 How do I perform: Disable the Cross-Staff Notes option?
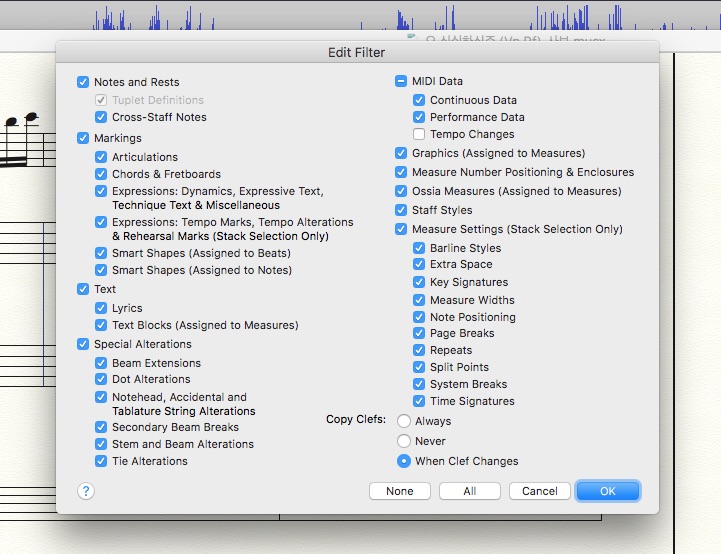[101, 117]
